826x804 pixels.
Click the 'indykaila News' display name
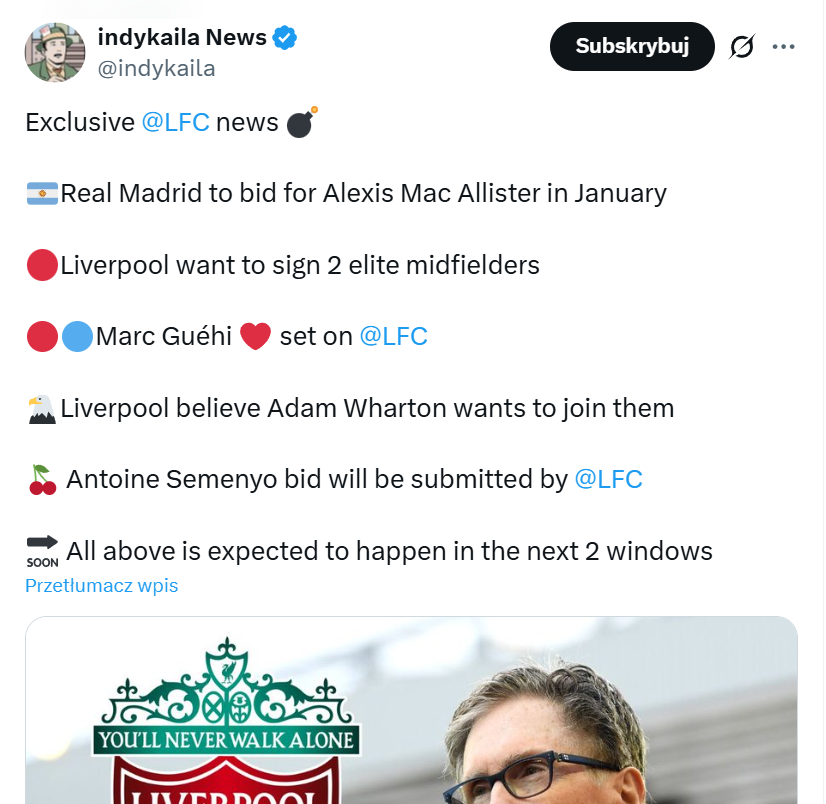pyautogui.click(x=181, y=39)
